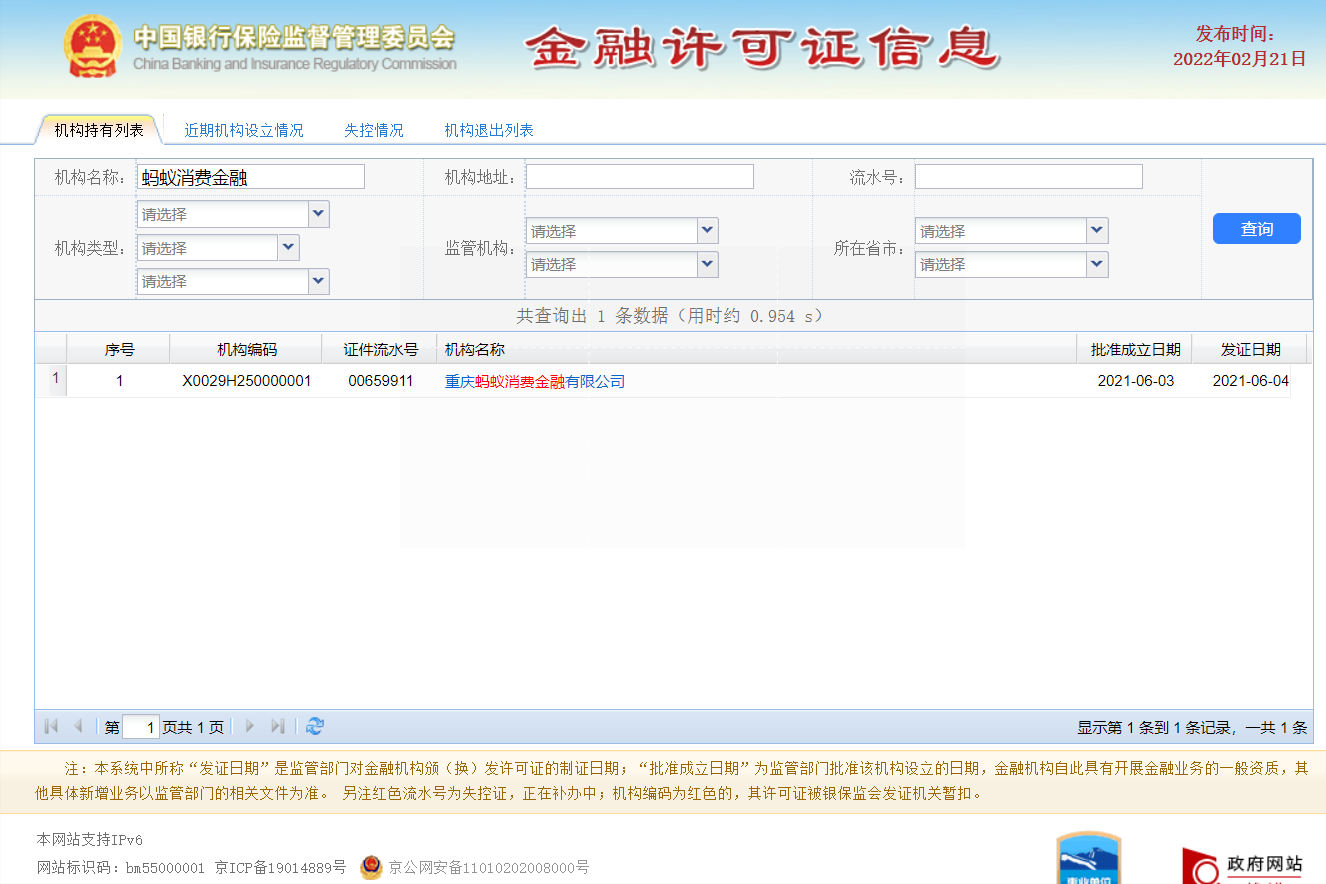Sort by 序号 column header
Viewport: 1326px width, 884px height.
coord(119,349)
